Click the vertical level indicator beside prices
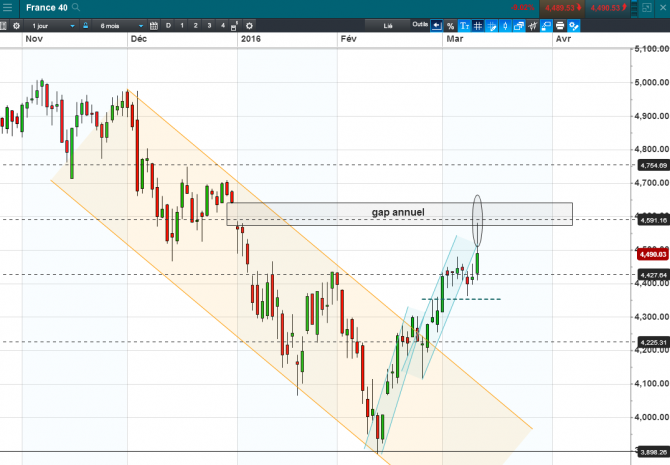670x465 pixels. [634, 8]
